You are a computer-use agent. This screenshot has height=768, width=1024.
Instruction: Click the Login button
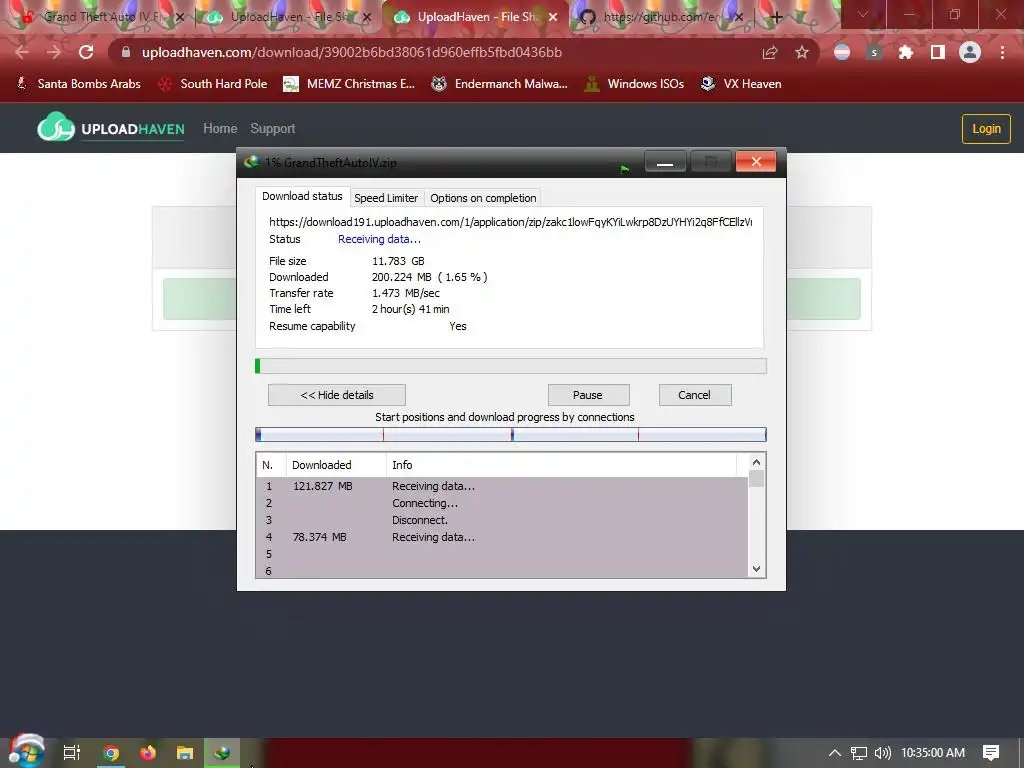[986, 129]
